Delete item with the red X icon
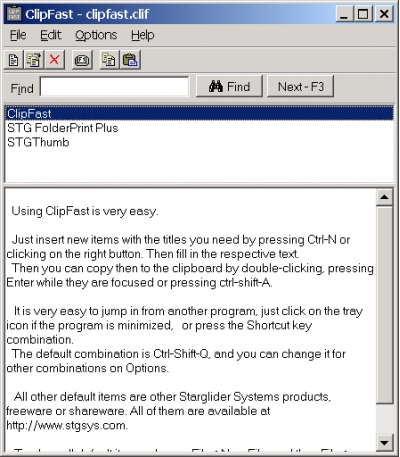 [55, 60]
